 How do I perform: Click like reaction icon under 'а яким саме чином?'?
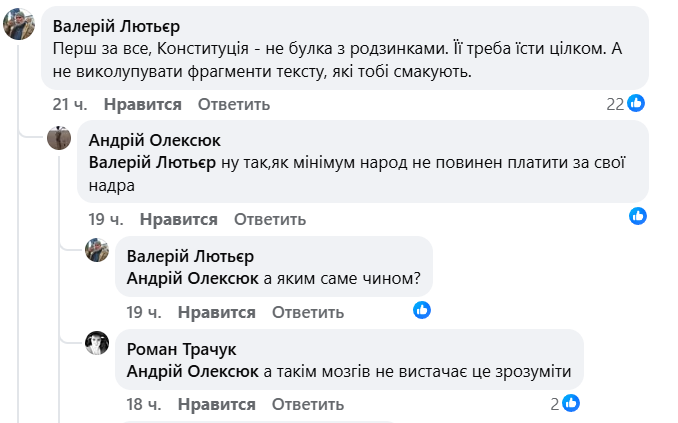(422, 310)
